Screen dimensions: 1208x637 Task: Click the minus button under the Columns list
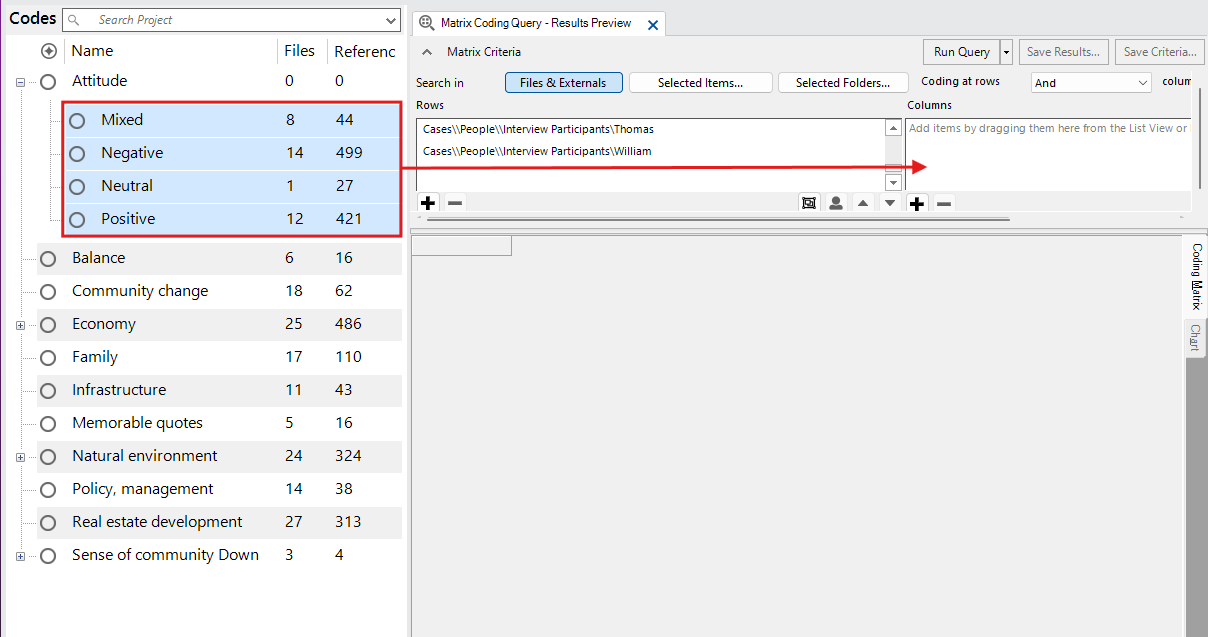coord(944,203)
